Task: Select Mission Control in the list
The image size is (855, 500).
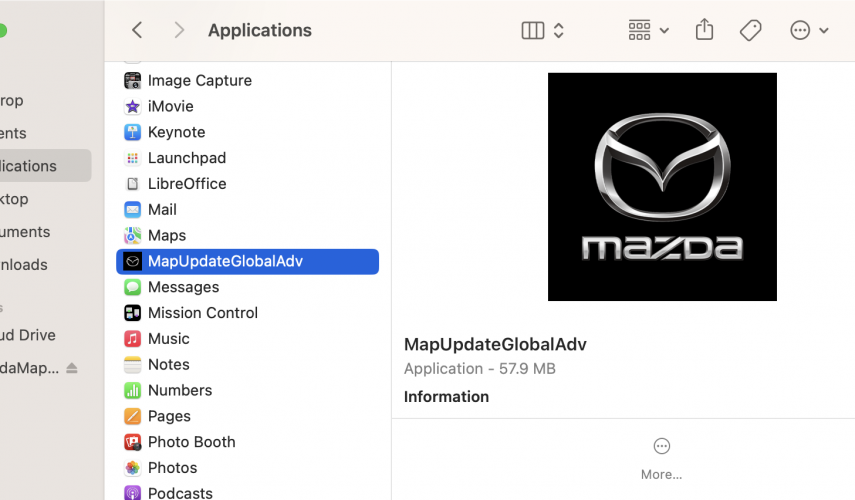Action: click(202, 313)
